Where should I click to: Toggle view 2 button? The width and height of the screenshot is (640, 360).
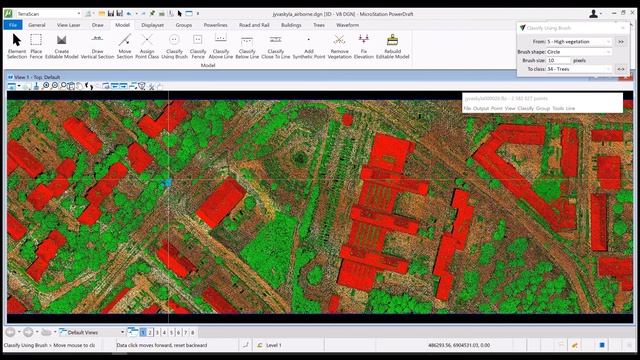150,333
